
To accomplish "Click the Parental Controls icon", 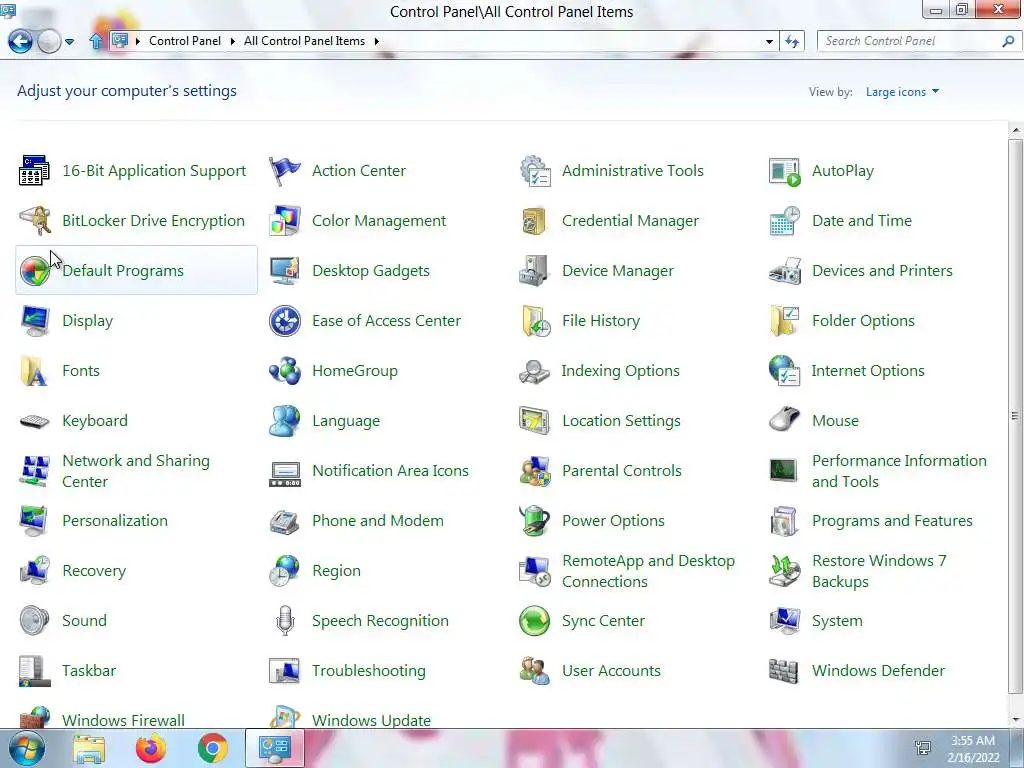I will pyautogui.click(x=535, y=471).
